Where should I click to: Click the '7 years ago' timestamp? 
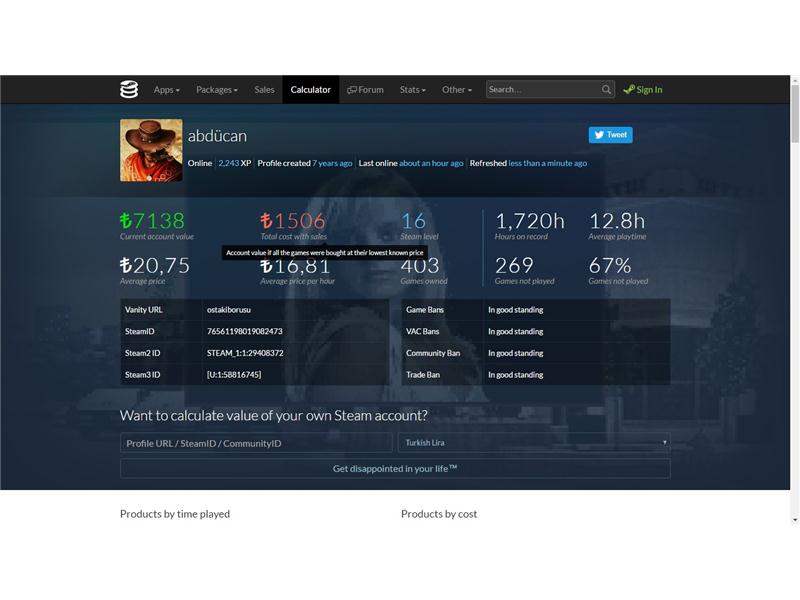pos(332,163)
